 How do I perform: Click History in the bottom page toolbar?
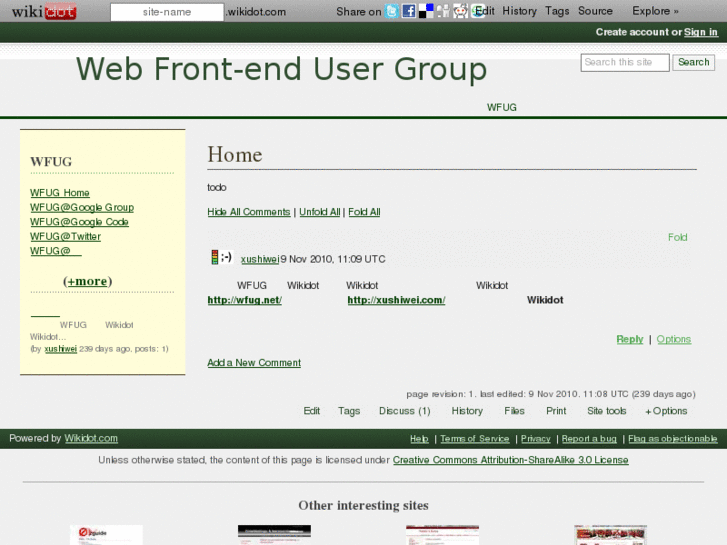tap(467, 411)
